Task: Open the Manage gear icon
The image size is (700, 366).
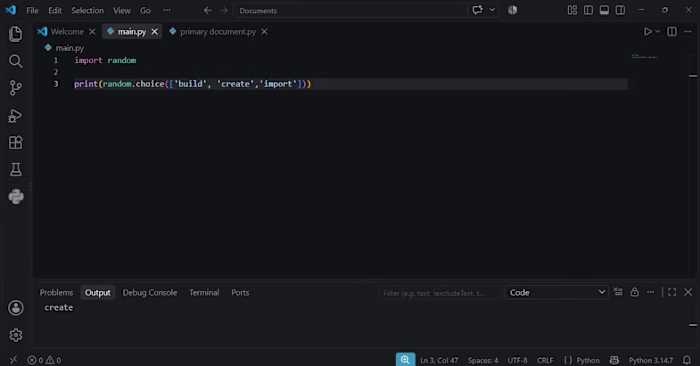Action: 16,335
